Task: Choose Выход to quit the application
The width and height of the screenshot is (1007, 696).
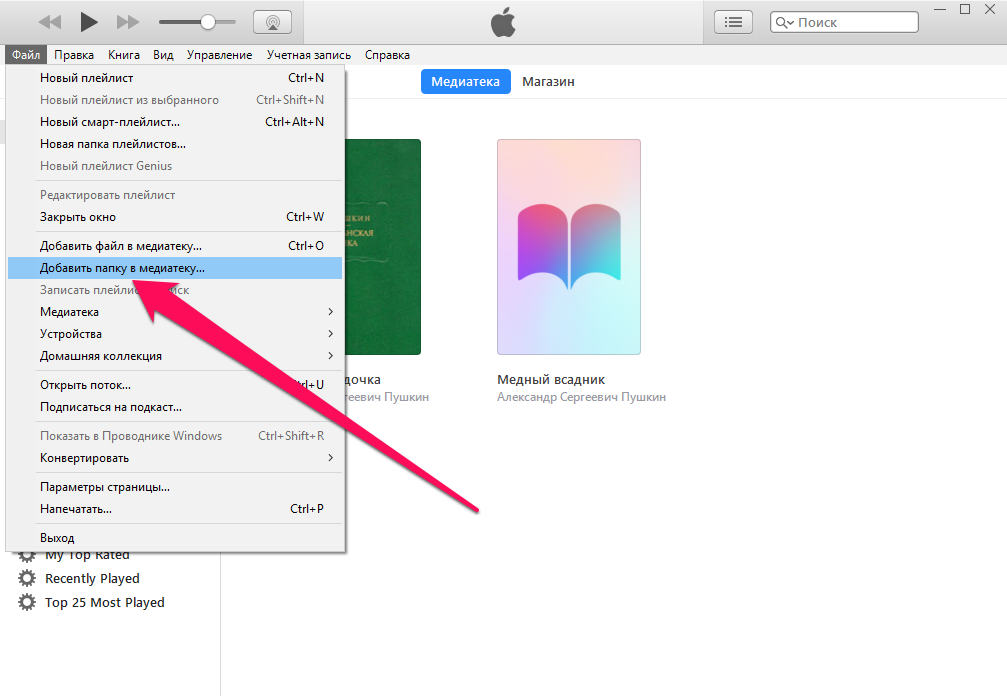Action: [57, 538]
